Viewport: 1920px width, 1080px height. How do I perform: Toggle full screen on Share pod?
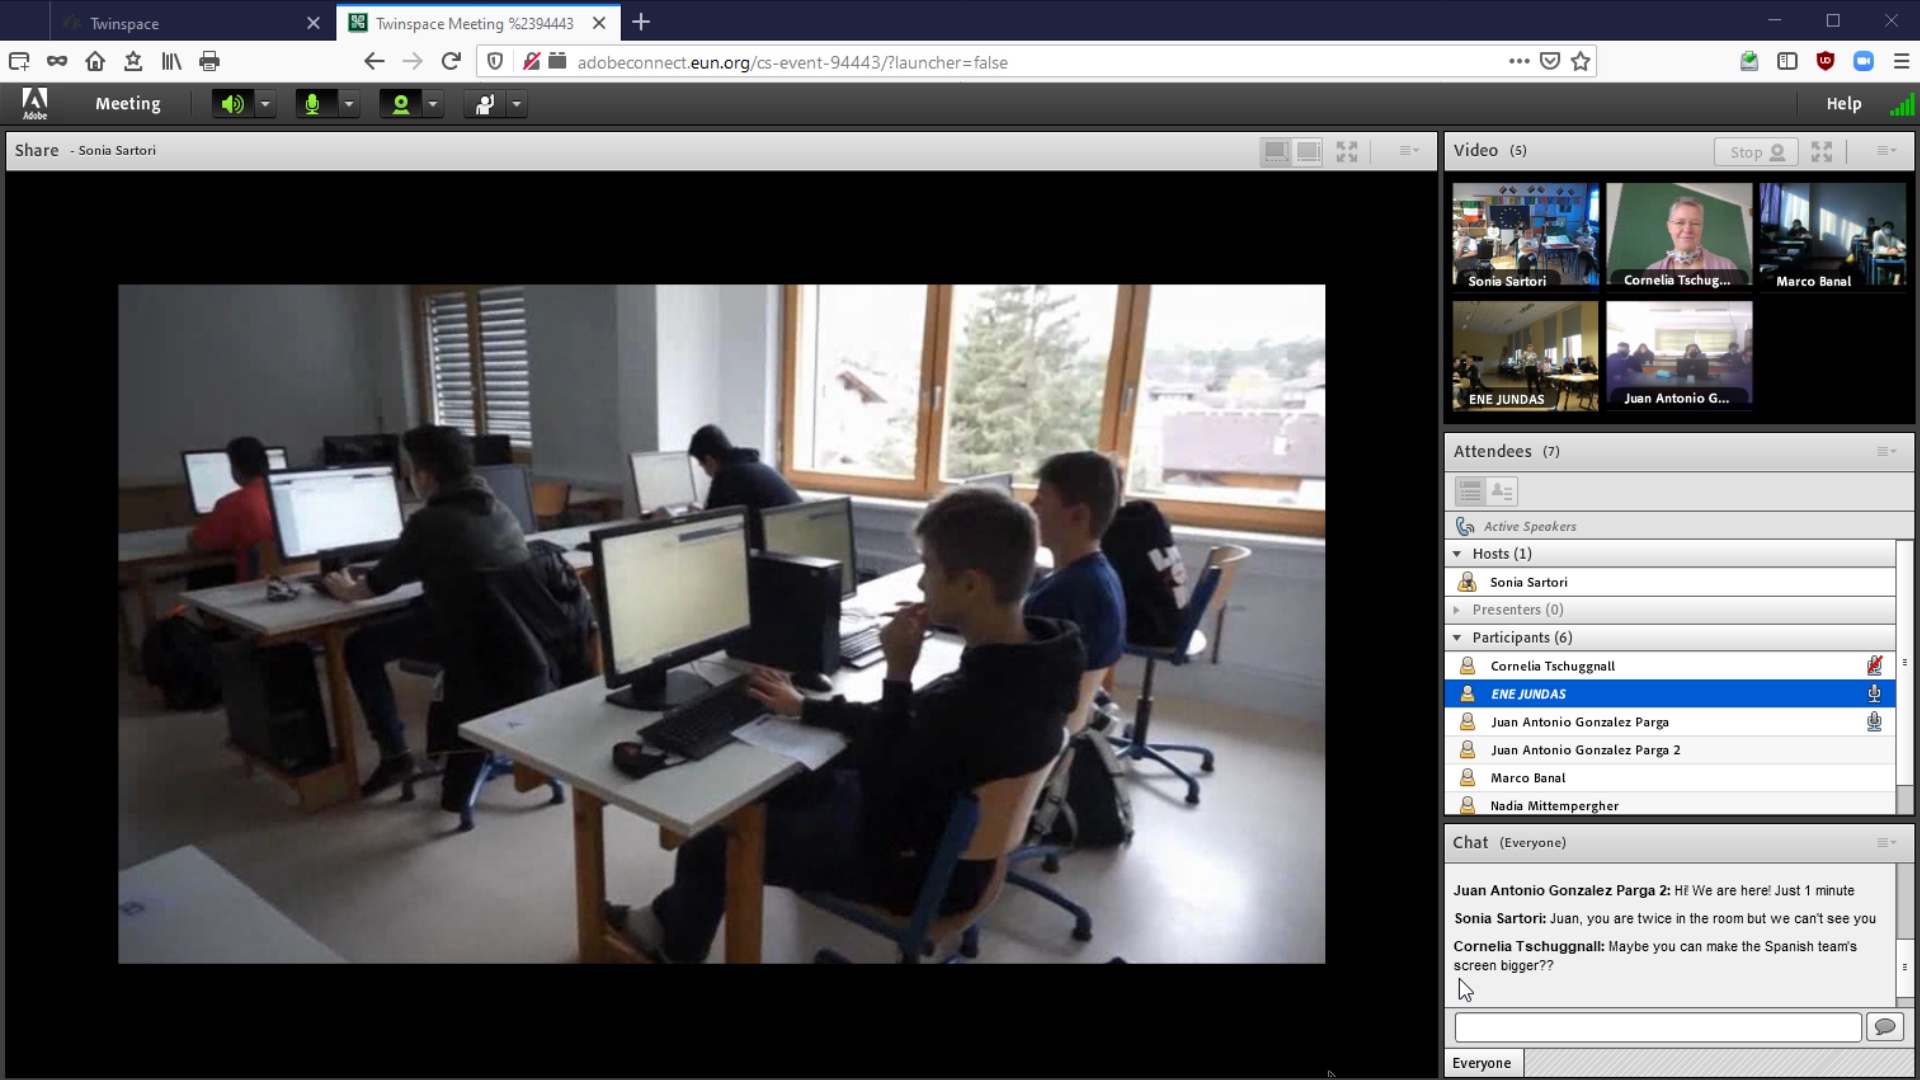[1347, 151]
